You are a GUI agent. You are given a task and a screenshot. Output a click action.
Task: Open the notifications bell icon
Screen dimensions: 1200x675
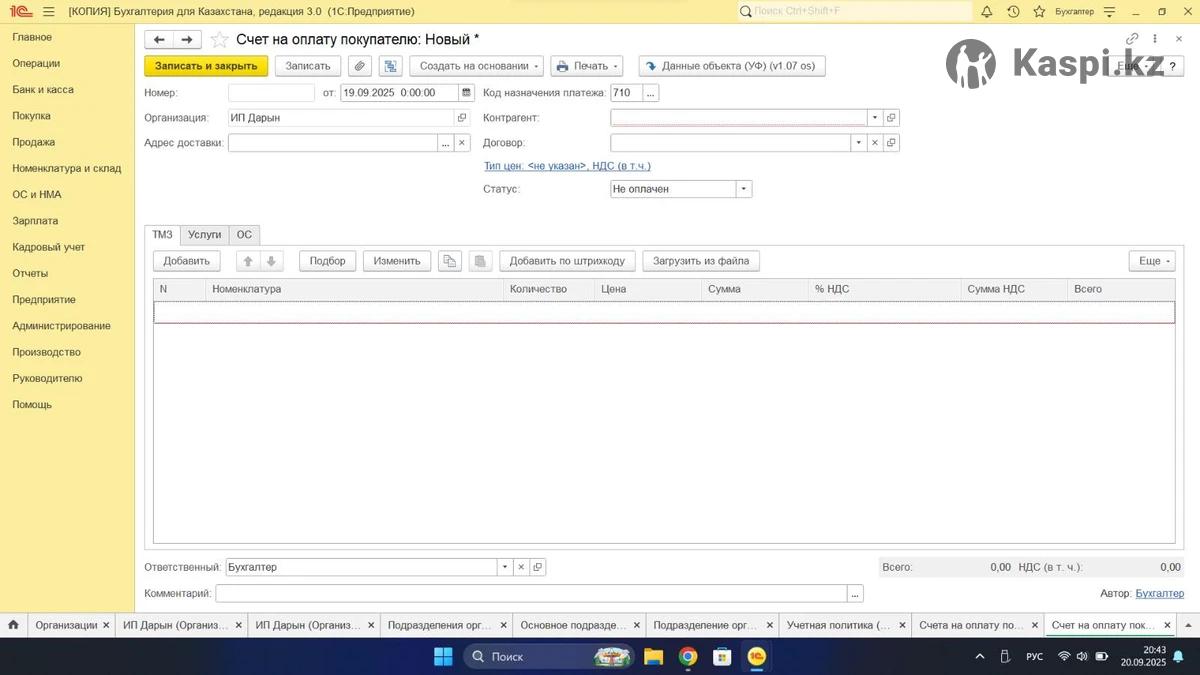click(987, 11)
